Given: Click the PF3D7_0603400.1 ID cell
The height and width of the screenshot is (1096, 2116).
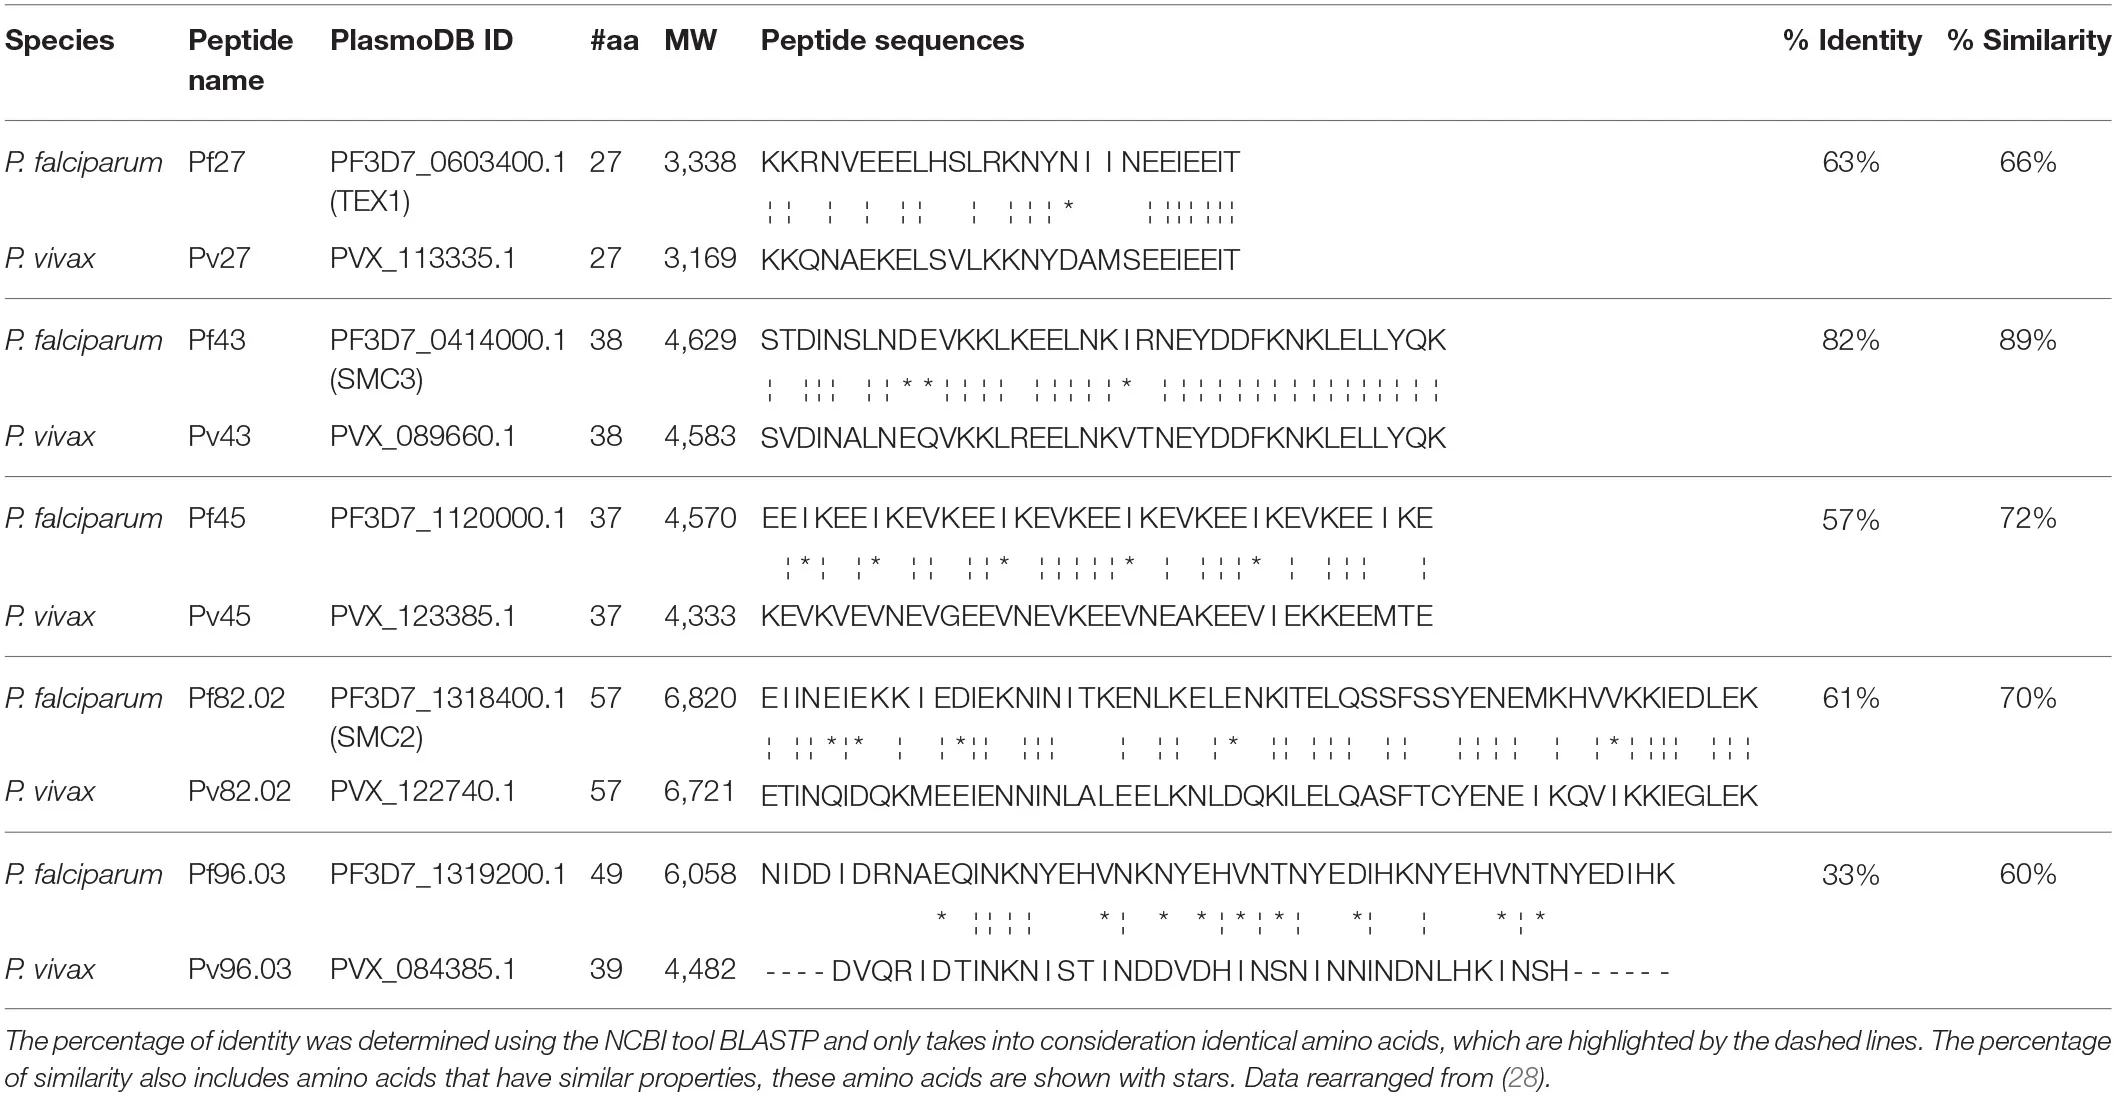Looking at the screenshot, I should pos(448,162).
